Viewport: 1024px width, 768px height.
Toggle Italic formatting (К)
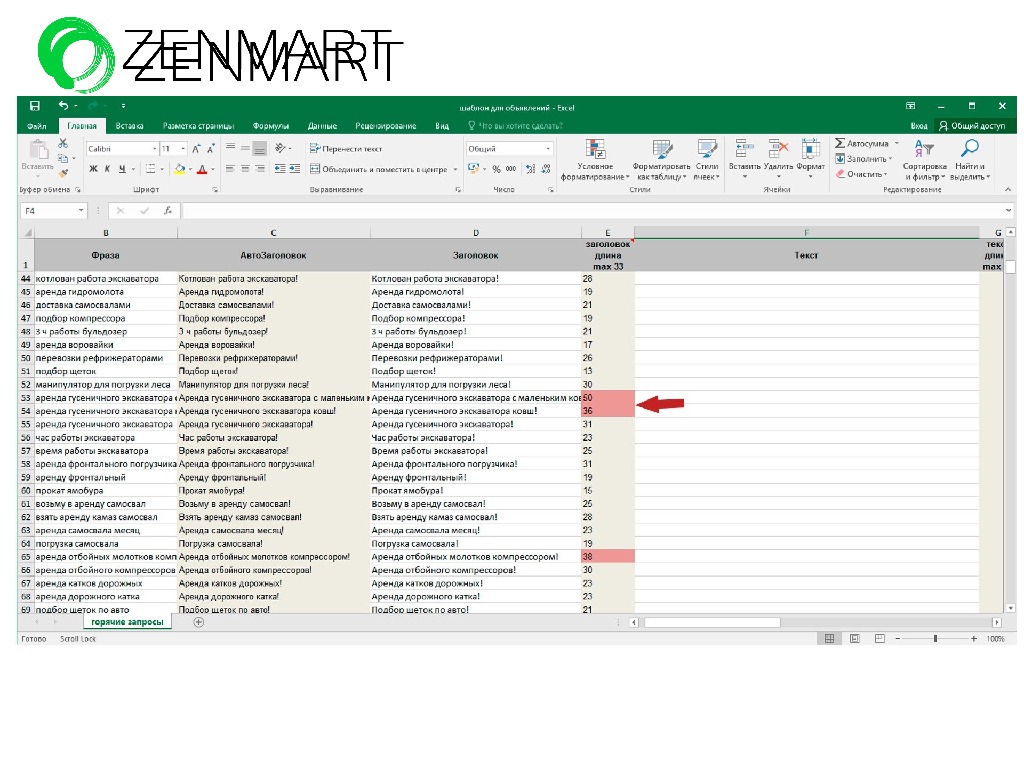108,169
